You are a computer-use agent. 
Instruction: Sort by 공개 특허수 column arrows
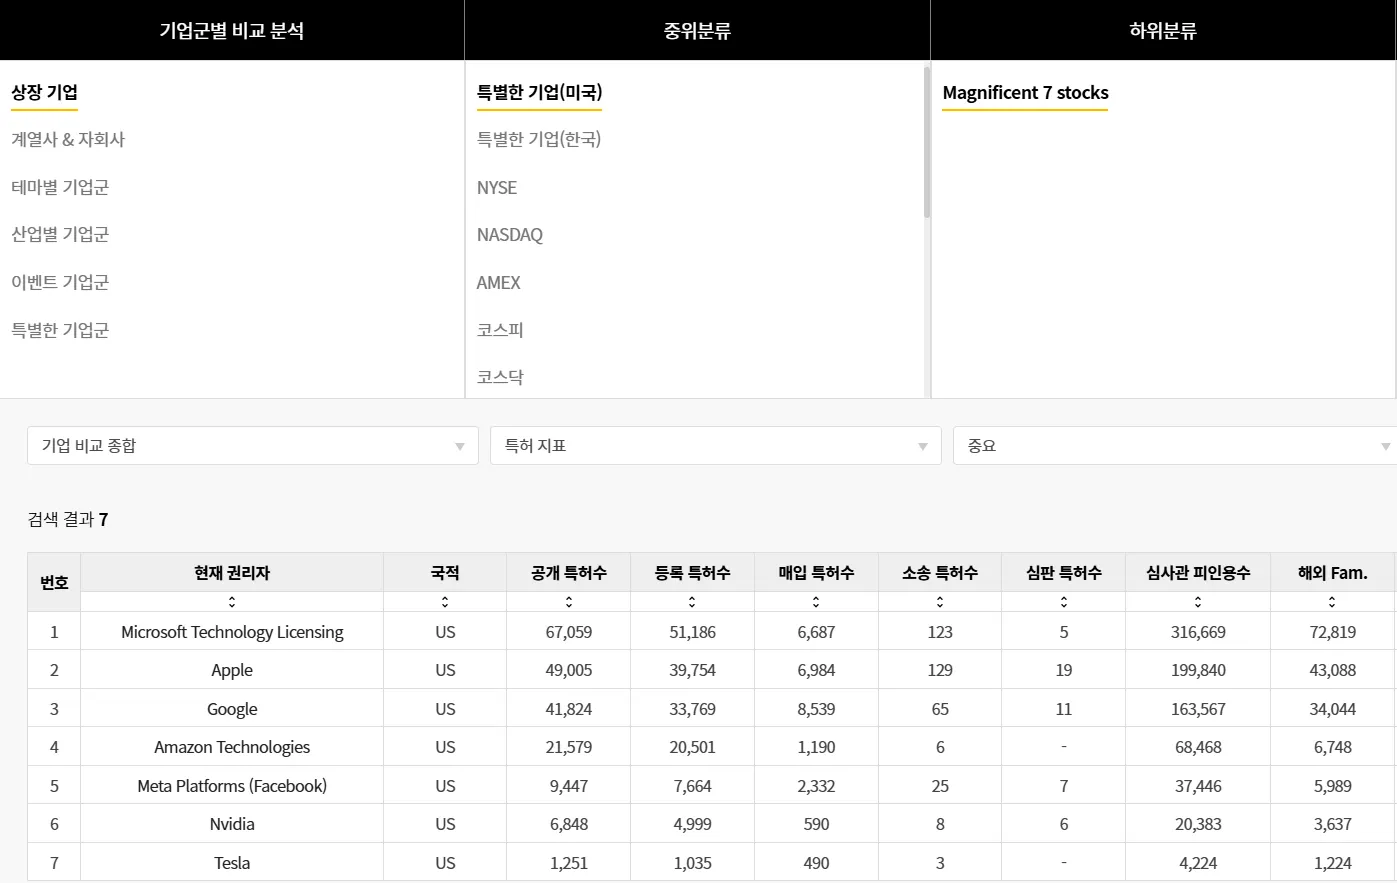pos(569,602)
